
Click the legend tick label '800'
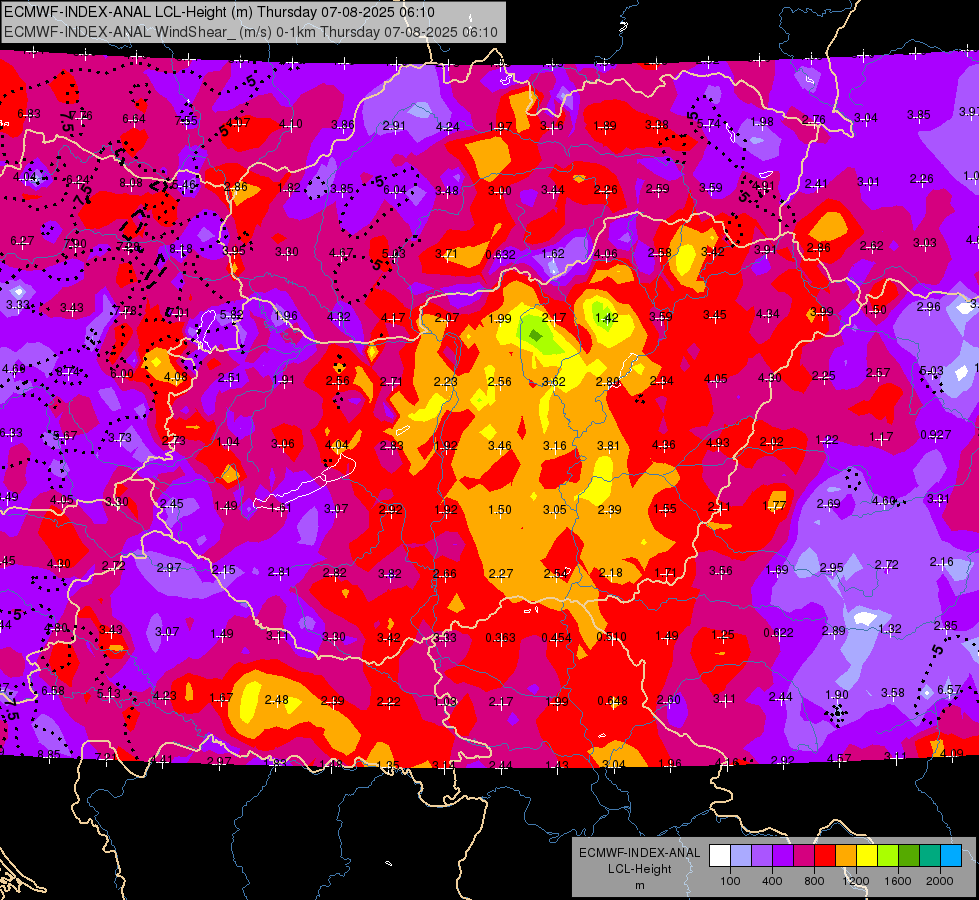click(814, 881)
